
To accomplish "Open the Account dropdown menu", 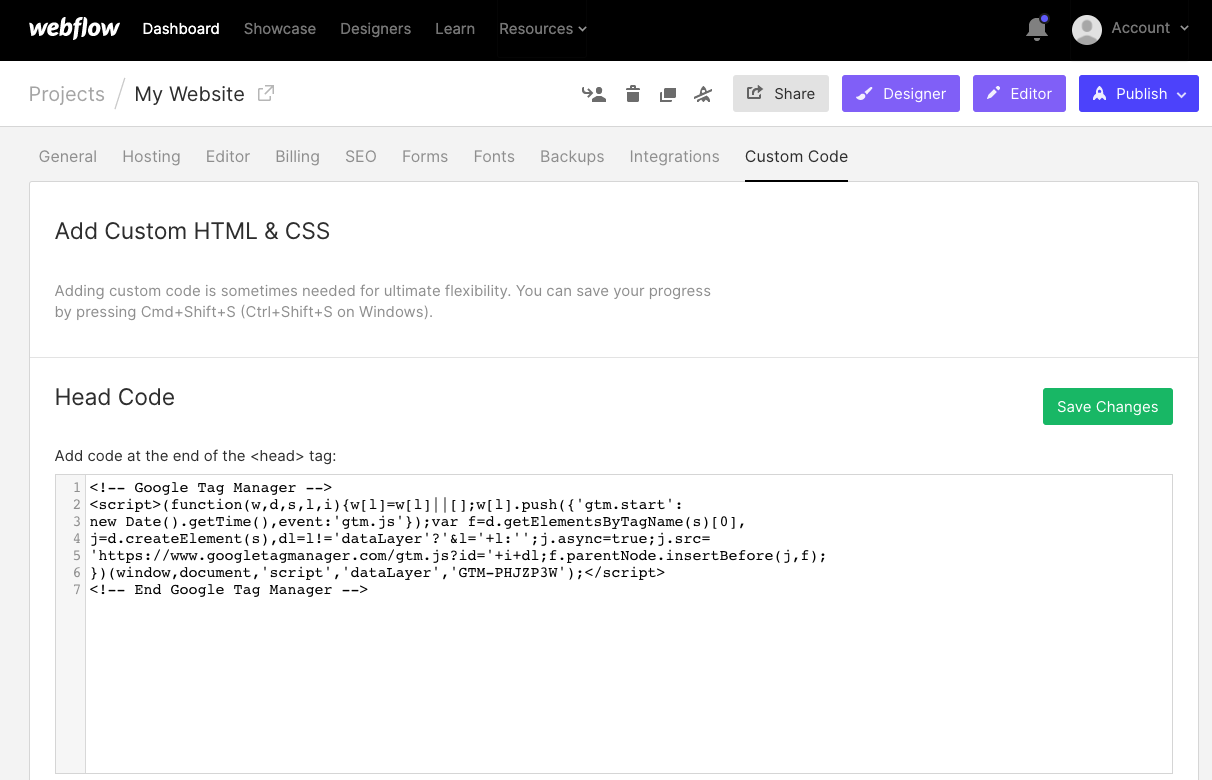I will click(x=1150, y=28).
